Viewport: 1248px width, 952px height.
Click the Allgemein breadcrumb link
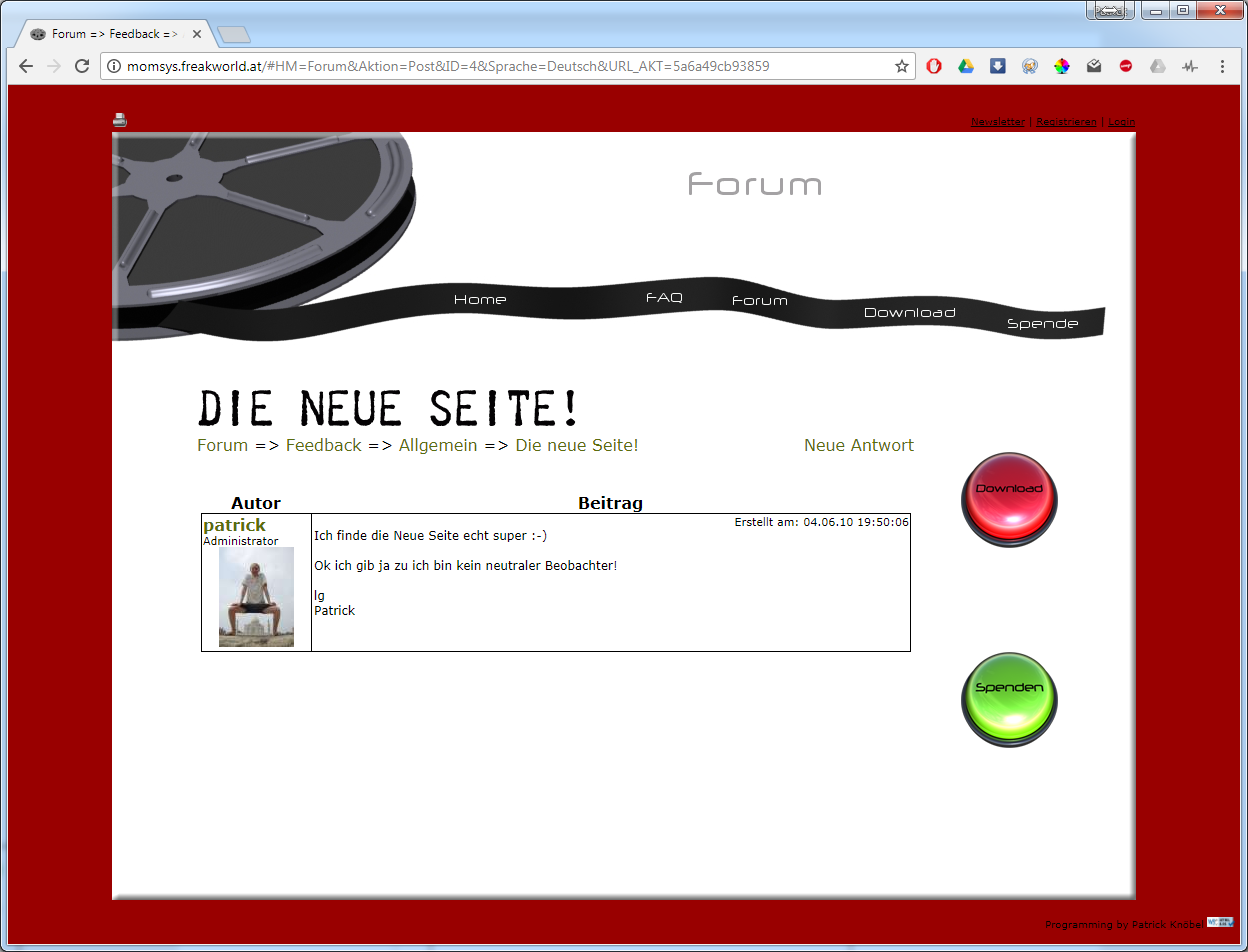click(x=438, y=445)
